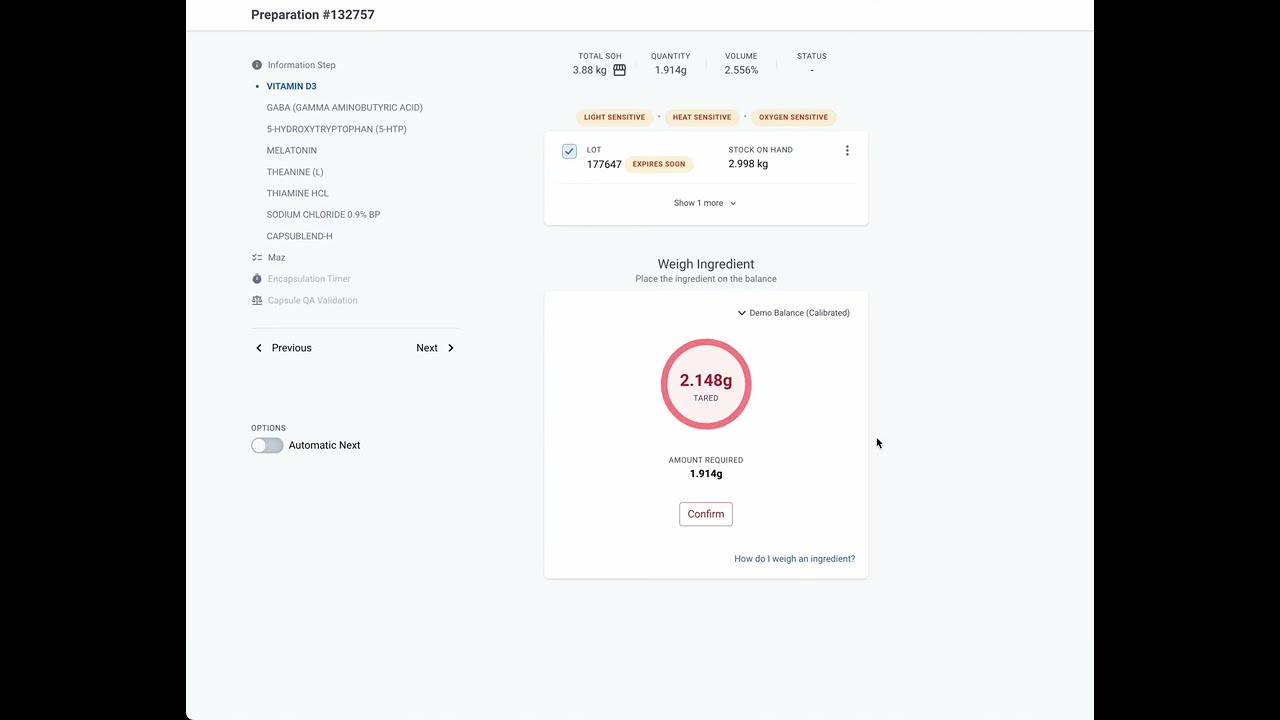Expand Show 1 more lots
Screen dimensions: 1280x720
[705, 203]
